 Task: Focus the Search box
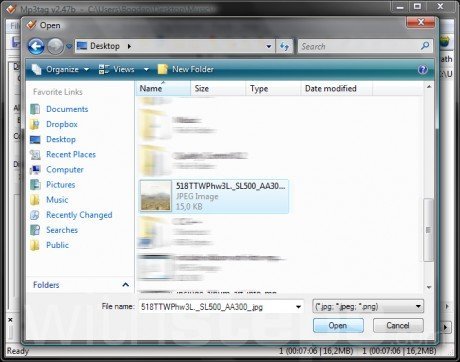365,46
